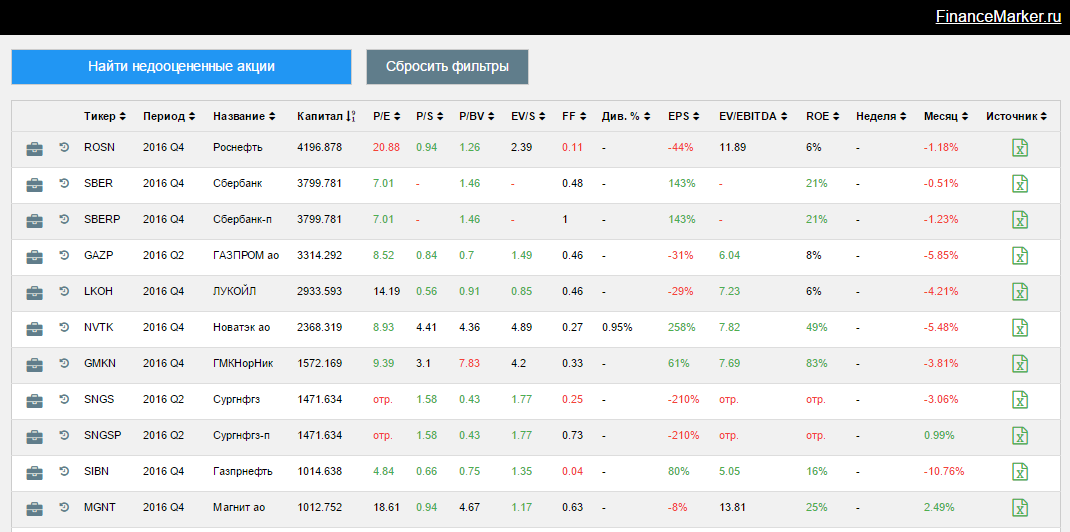Image resolution: width=1070 pixels, height=532 pixels.
Task: Click briefcase icon in SIBN row
Action: (x=34, y=473)
